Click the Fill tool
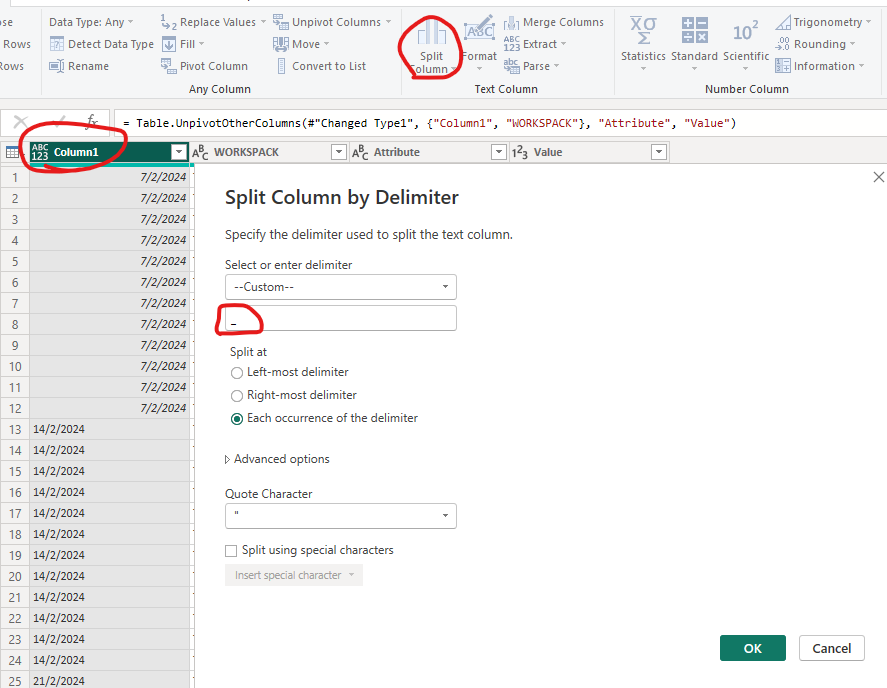 click(183, 44)
